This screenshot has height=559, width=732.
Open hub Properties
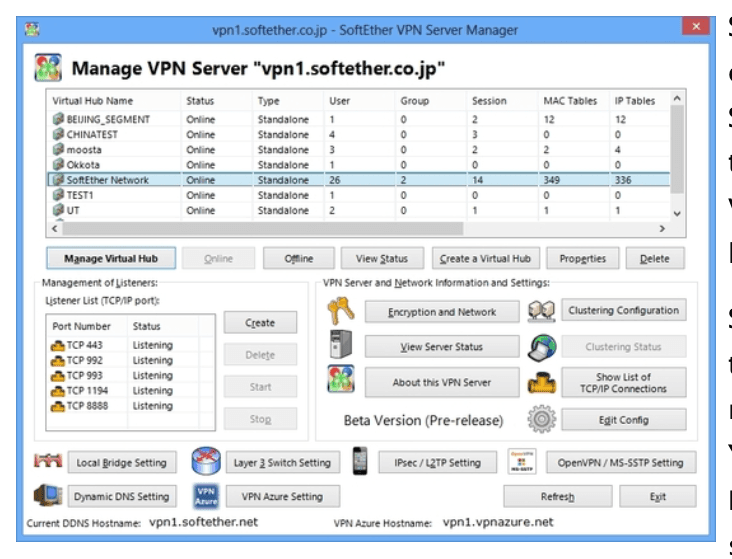pyautogui.click(x=583, y=258)
